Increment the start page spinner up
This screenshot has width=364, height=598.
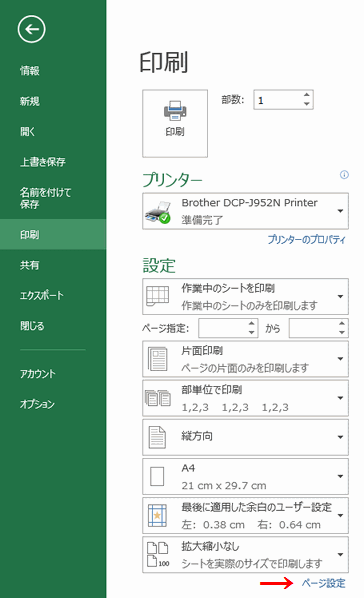251,324
